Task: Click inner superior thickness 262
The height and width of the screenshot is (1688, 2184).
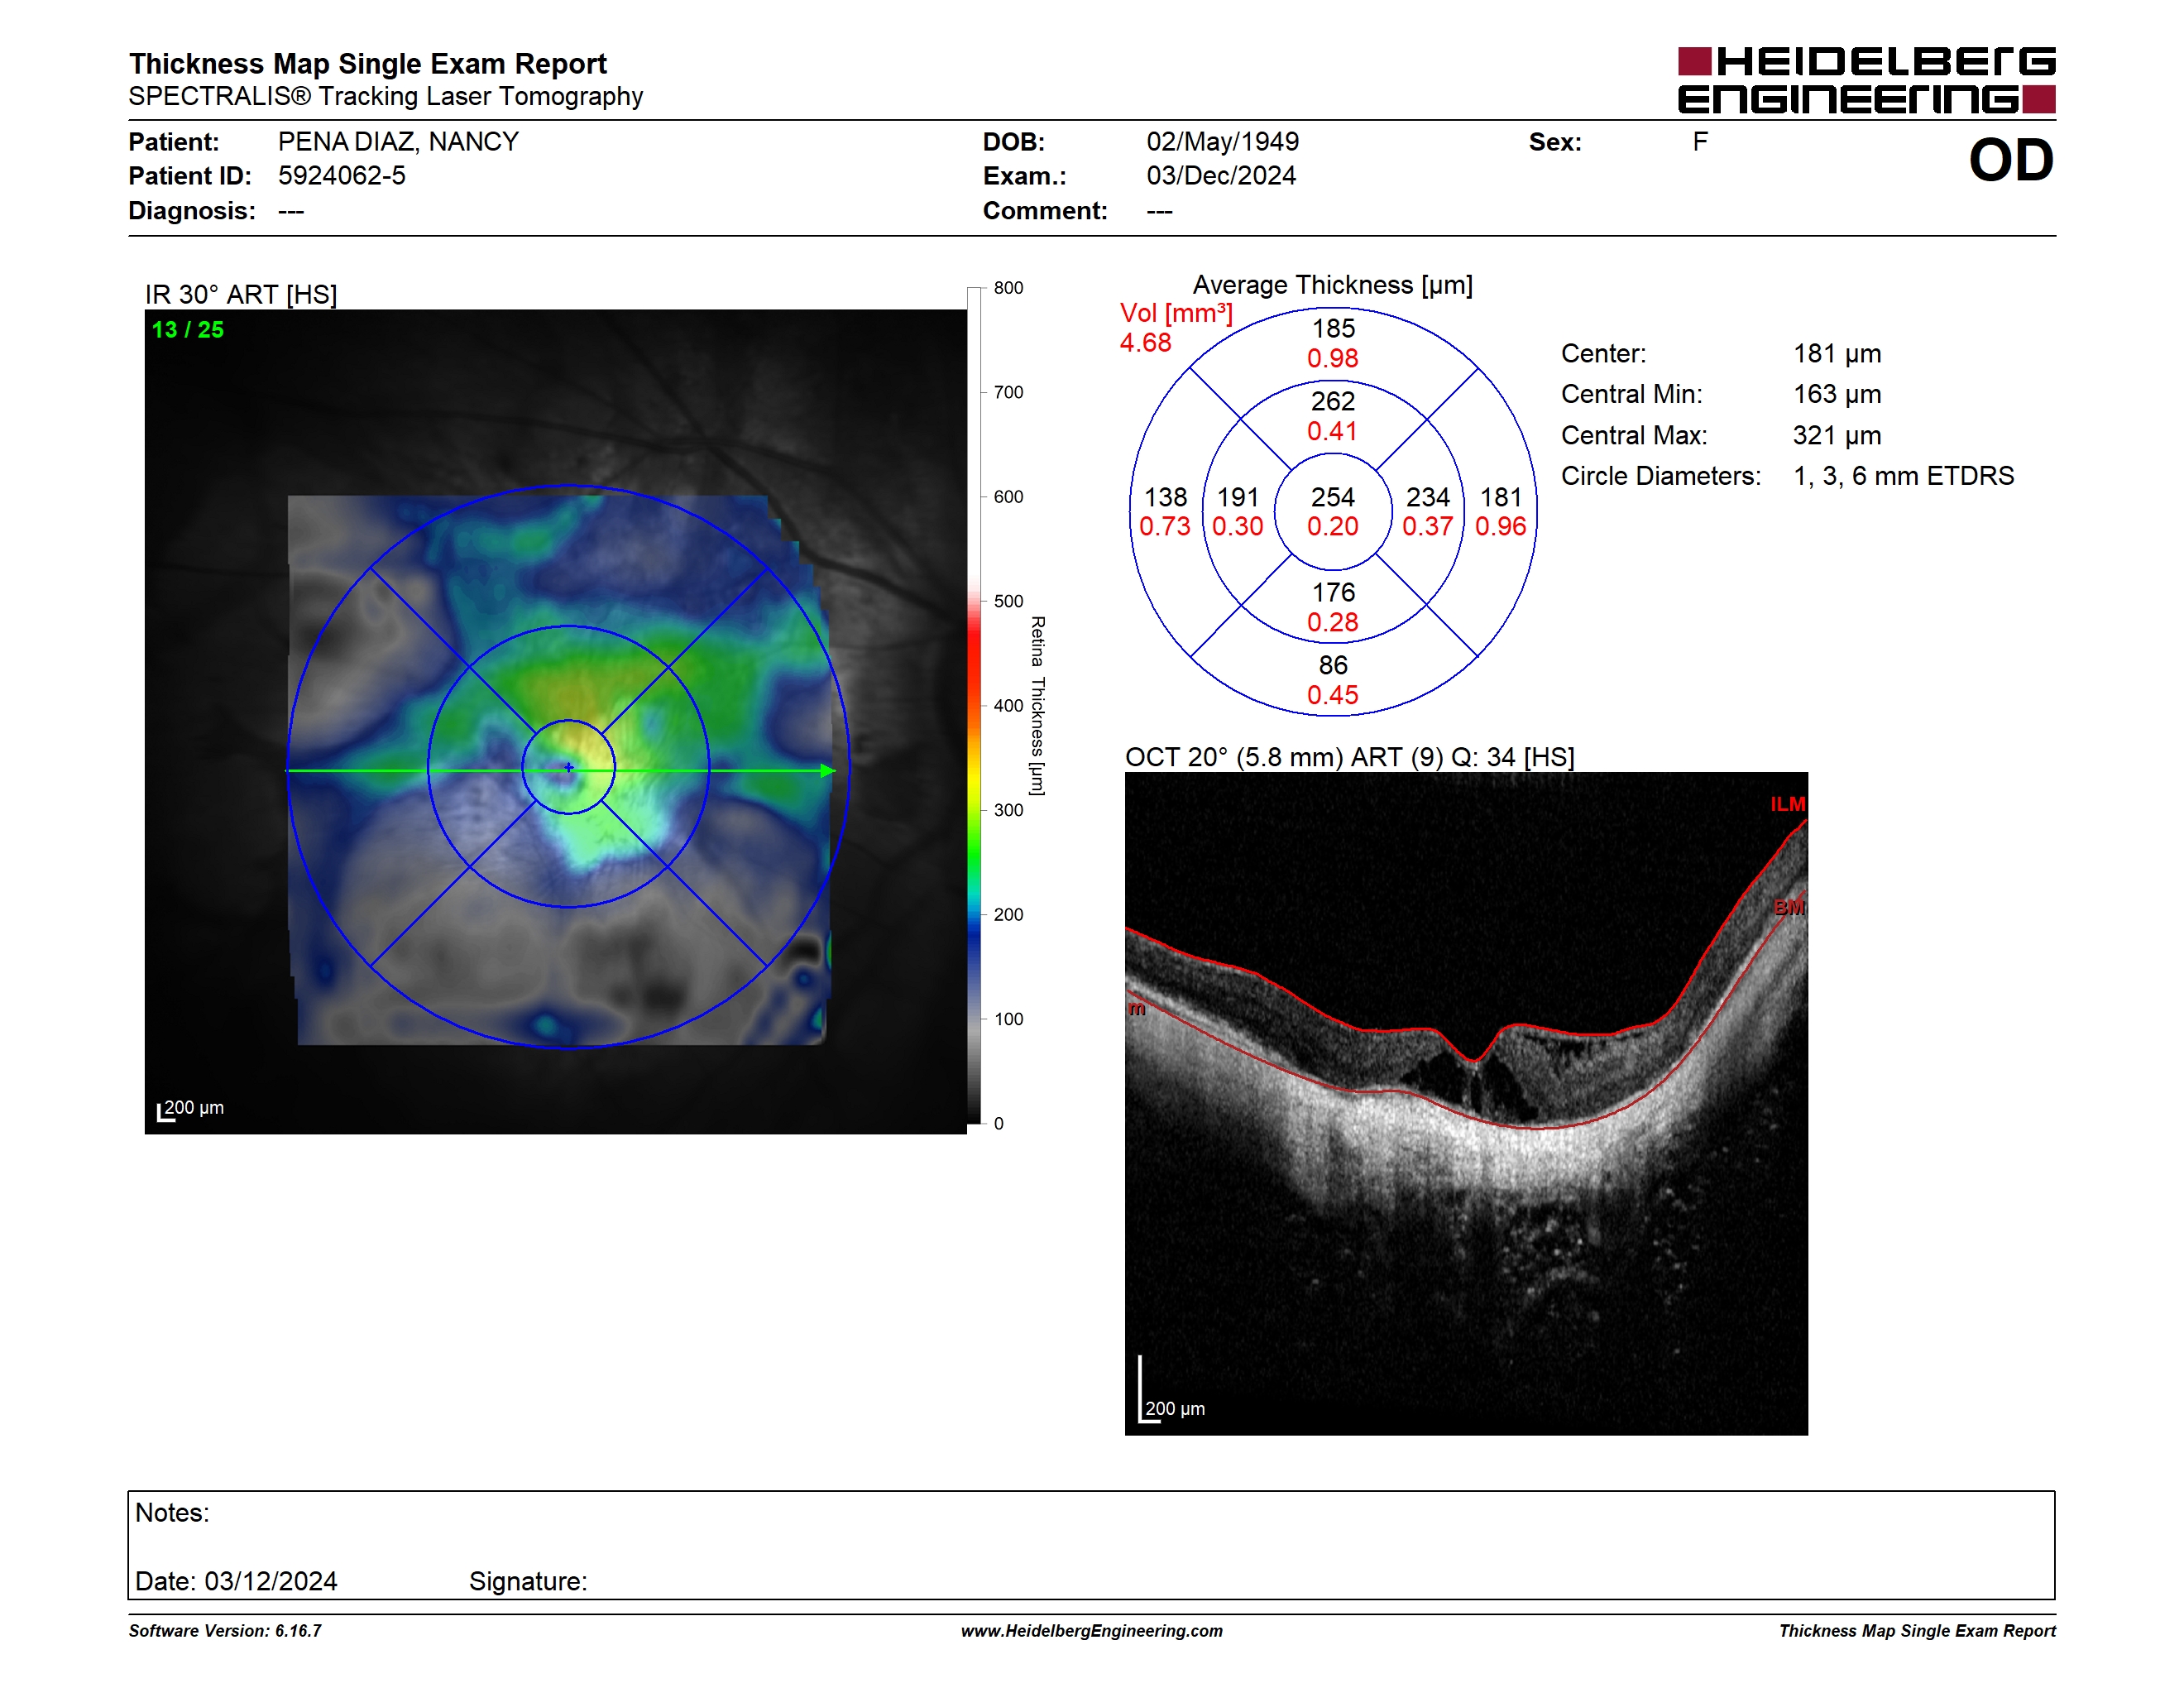Action: [x=1333, y=401]
